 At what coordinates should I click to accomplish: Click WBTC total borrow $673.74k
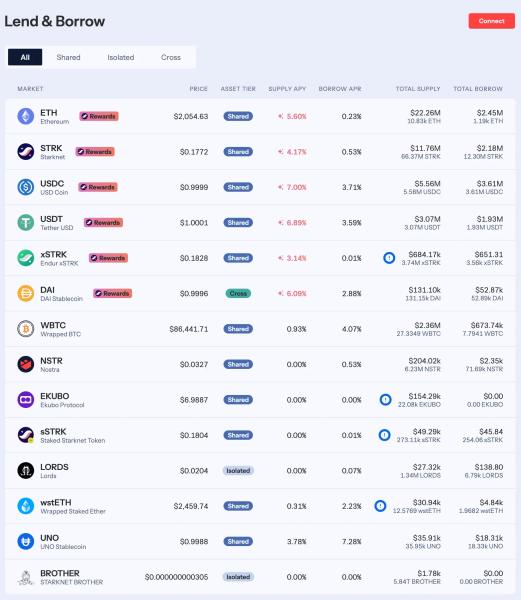(487, 325)
